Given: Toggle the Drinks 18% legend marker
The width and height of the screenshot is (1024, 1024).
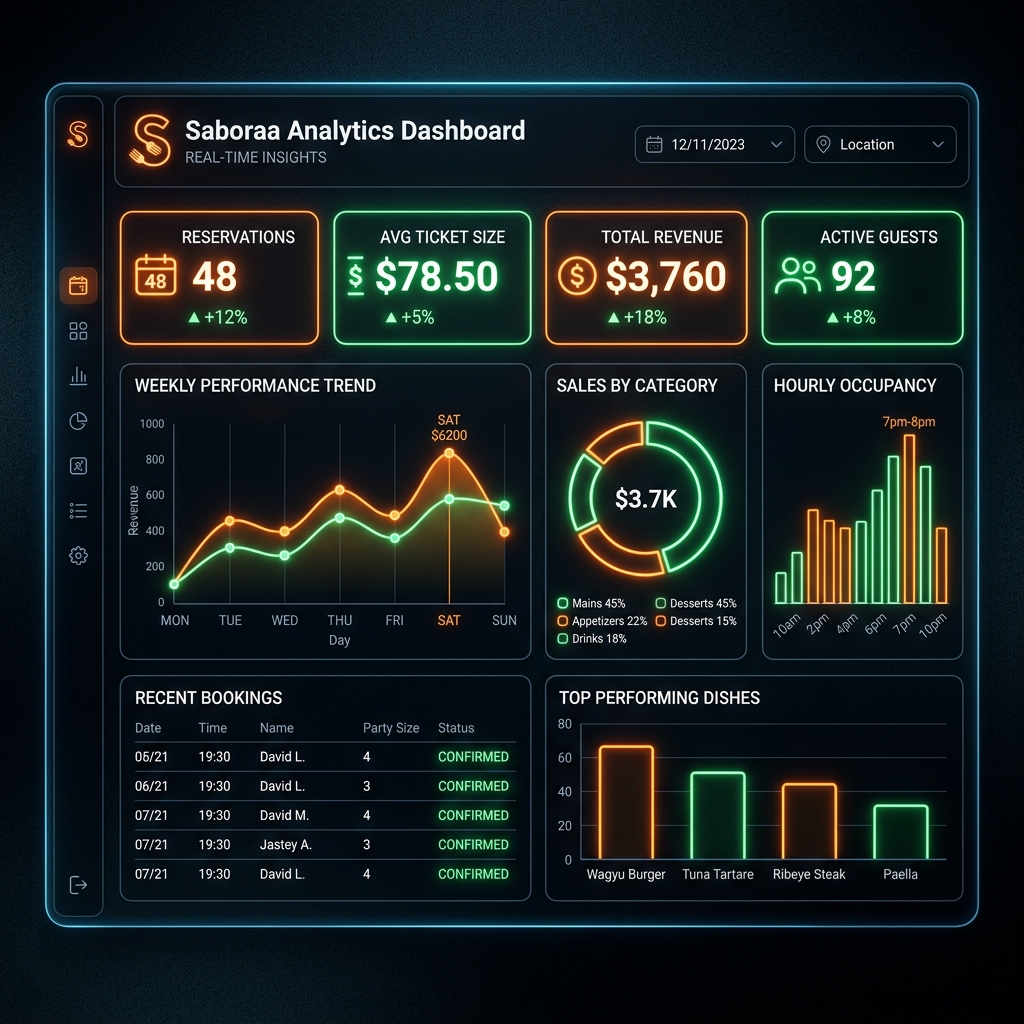Looking at the screenshot, I should click(x=562, y=639).
